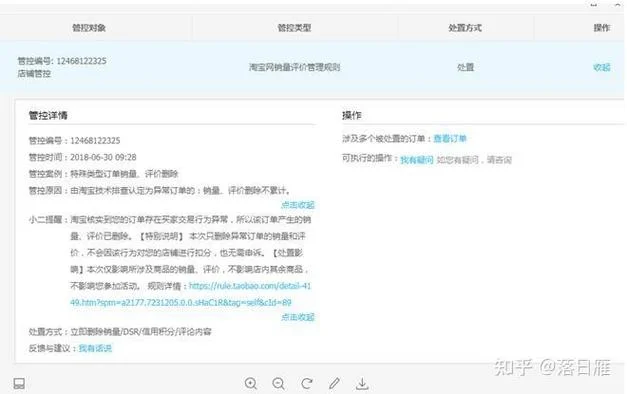Click the zoom in magnifier icon
Viewport: 627px width, 394px height.
click(x=251, y=383)
